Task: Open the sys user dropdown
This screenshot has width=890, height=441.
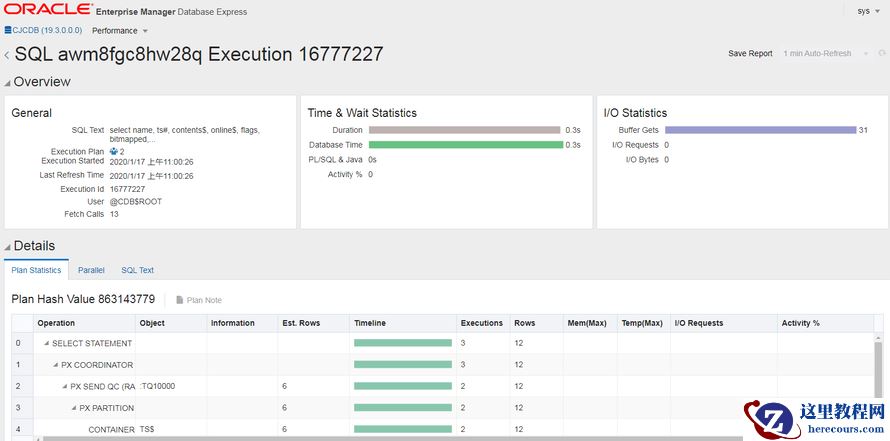Action: [868, 11]
